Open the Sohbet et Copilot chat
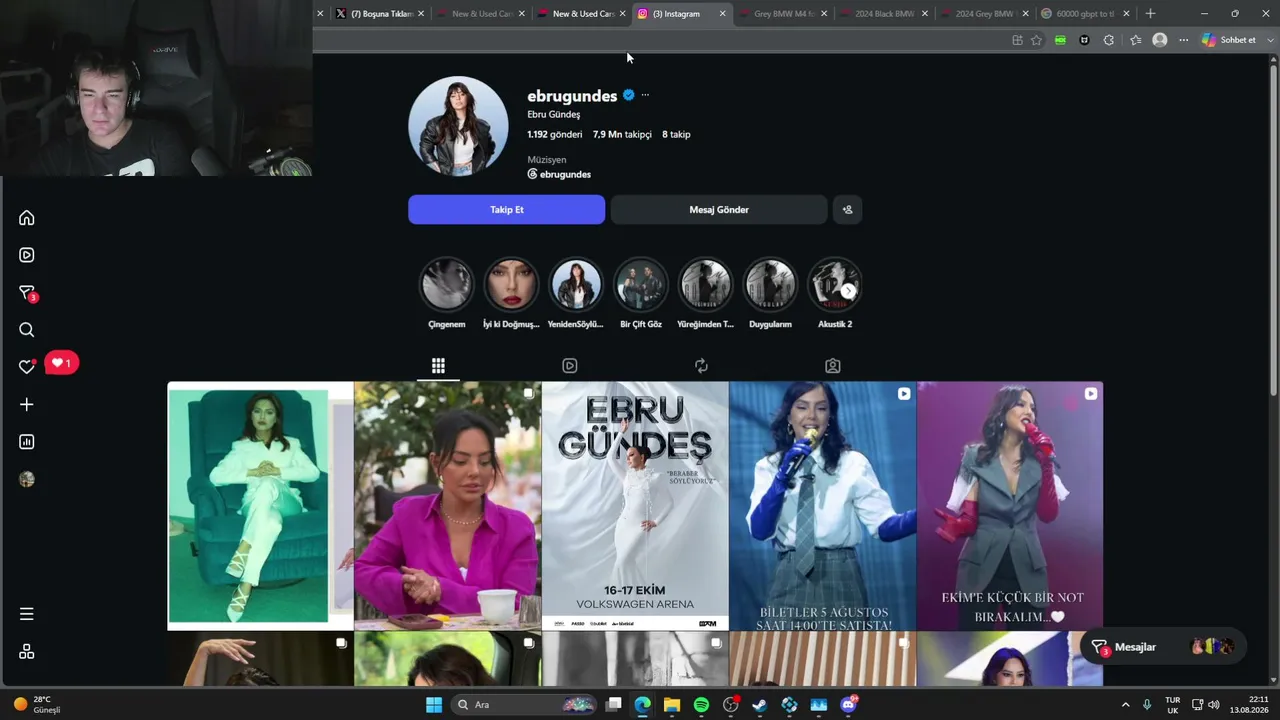 (x=1229, y=40)
